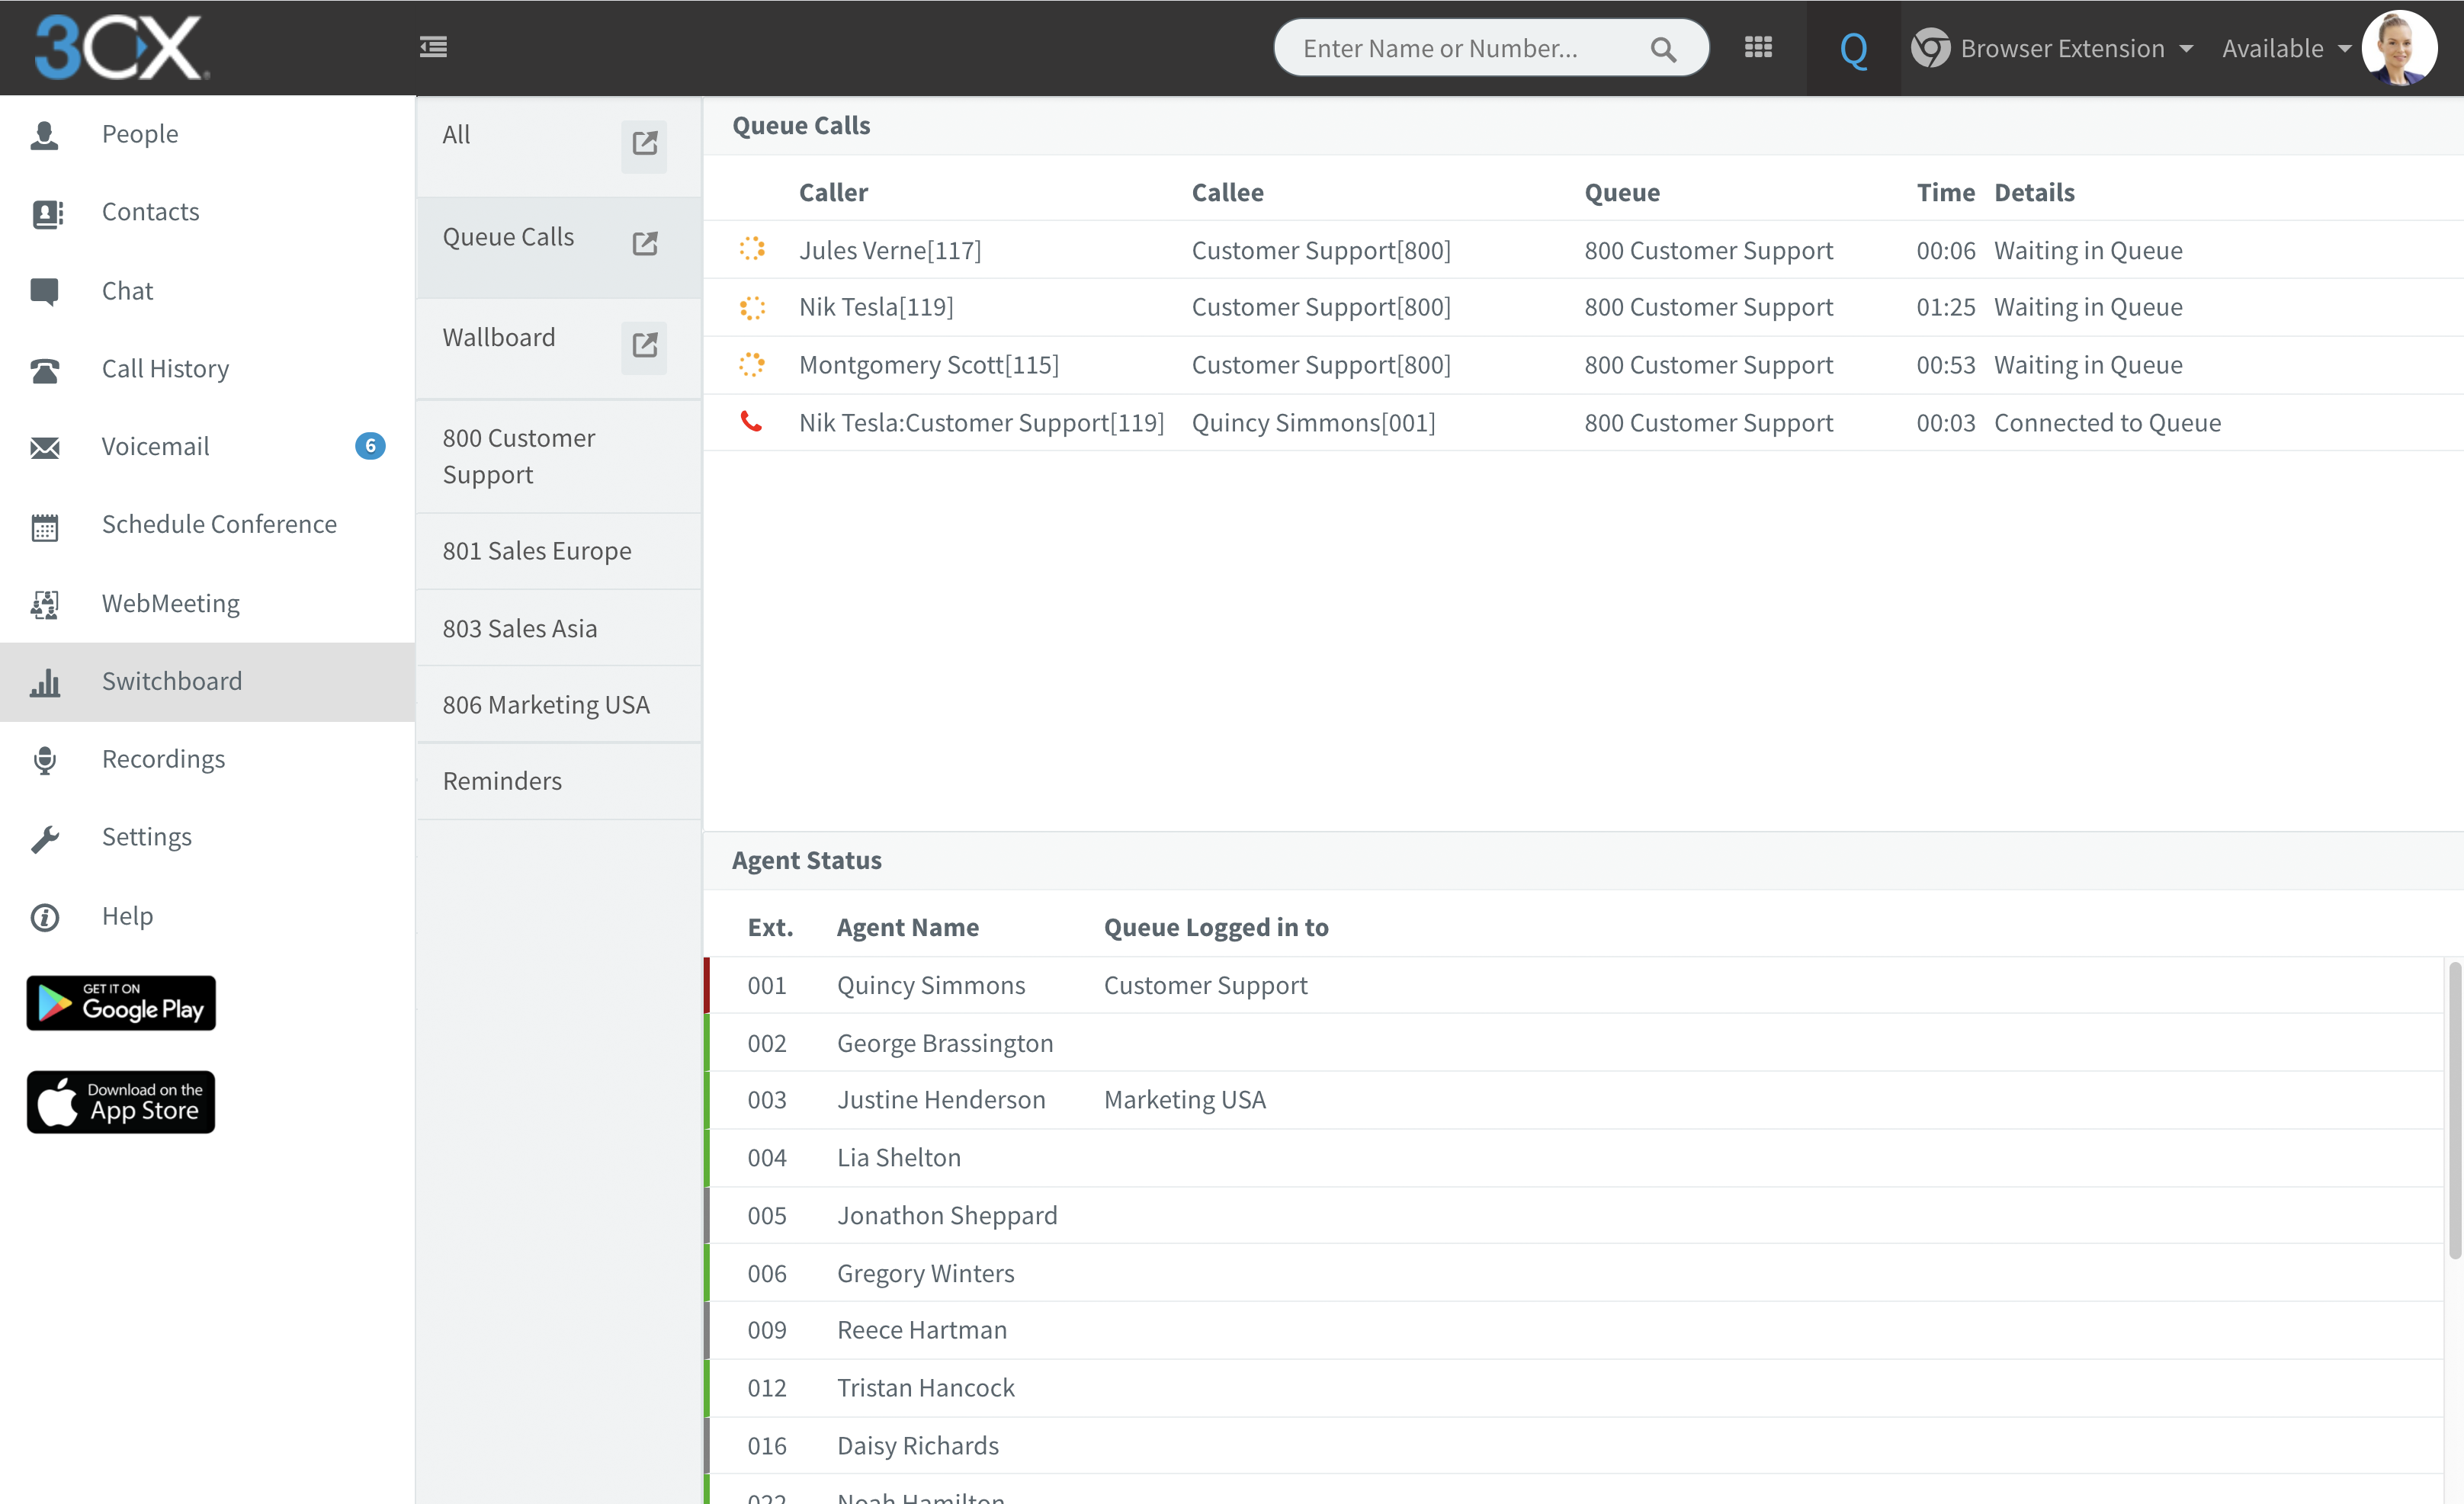Collapse the sidebar with the hamburger icon
The height and width of the screenshot is (1504, 2464).
(433, 47)
